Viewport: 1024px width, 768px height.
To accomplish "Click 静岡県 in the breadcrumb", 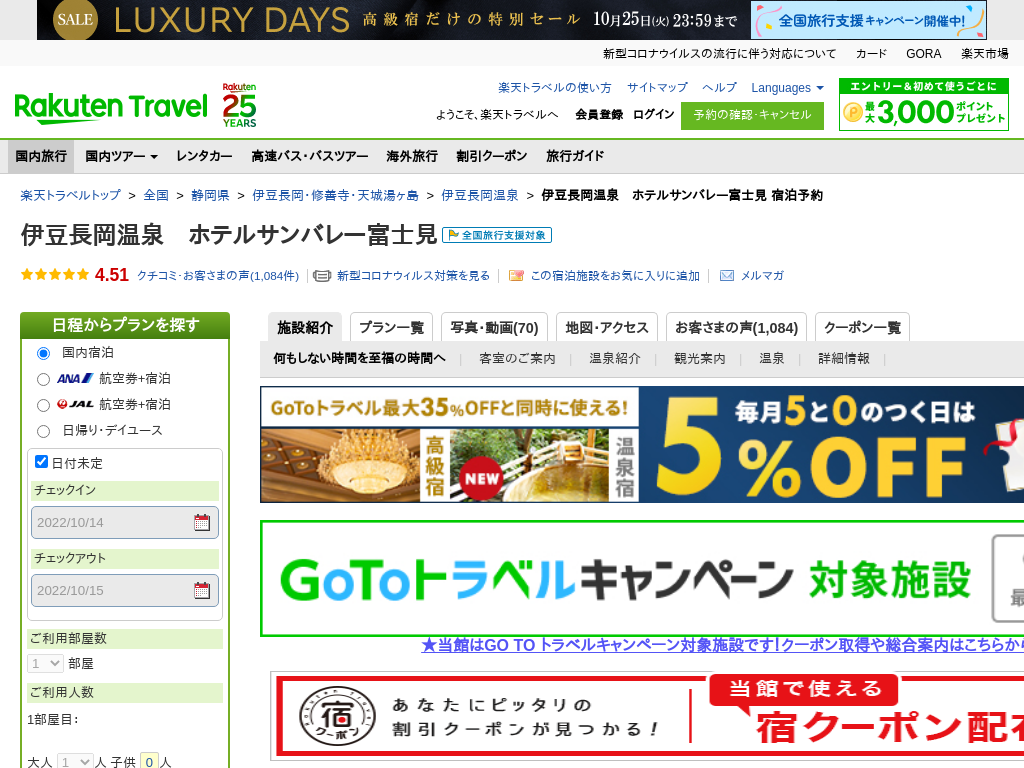I will 210,195.
